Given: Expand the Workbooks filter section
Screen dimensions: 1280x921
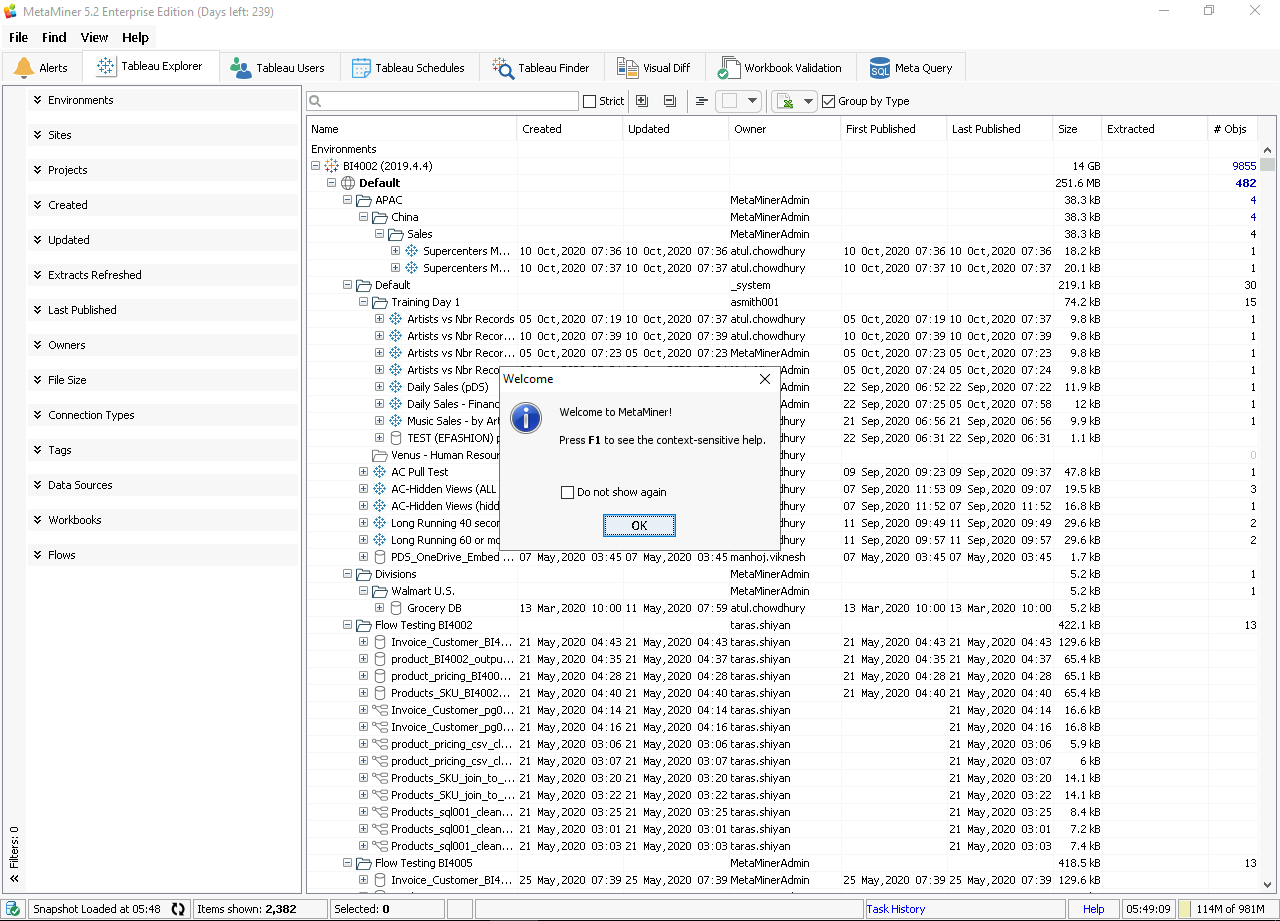Looking at the screenshot, I should click(x=163, y=520).
